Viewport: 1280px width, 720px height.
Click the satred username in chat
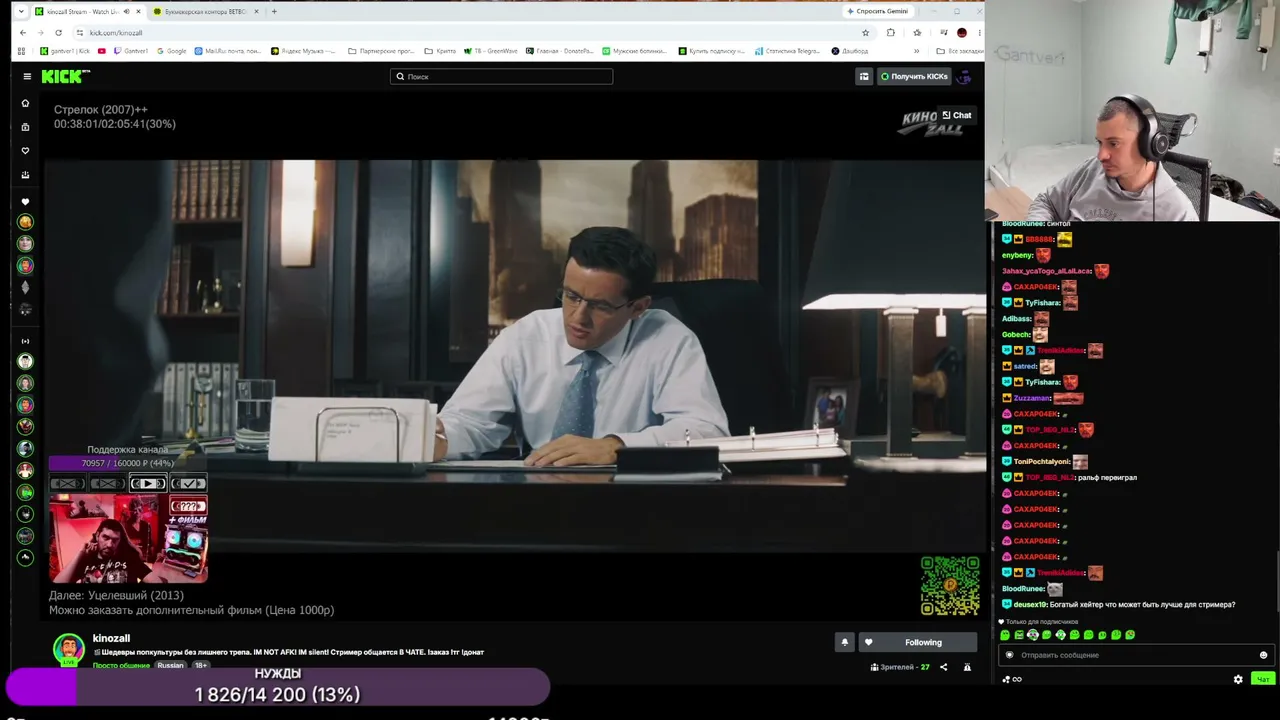(1026, 366)
